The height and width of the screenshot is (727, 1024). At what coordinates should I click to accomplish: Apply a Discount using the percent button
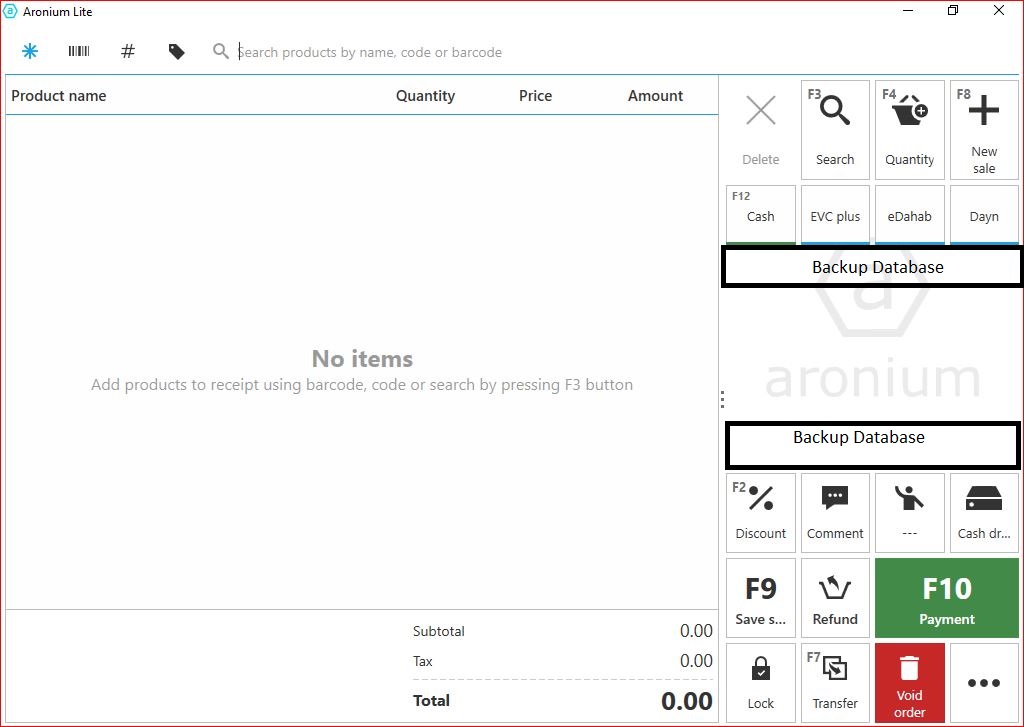[x=761, y=513]
